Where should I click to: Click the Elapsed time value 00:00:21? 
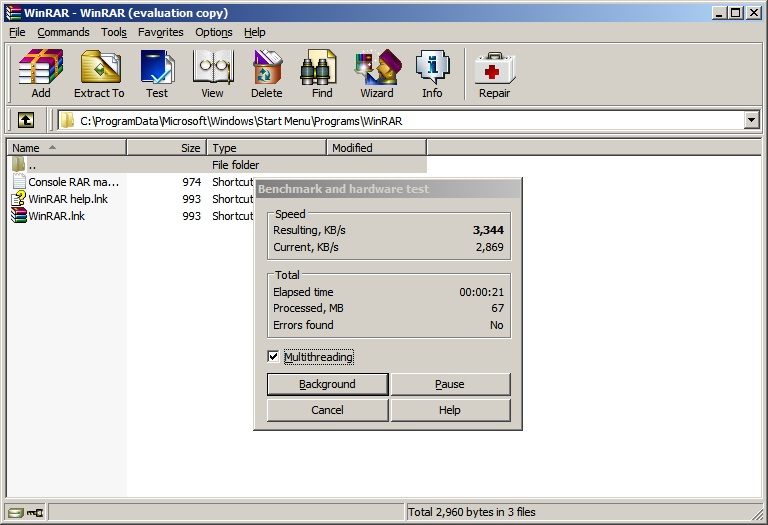[x=481, y=292]
